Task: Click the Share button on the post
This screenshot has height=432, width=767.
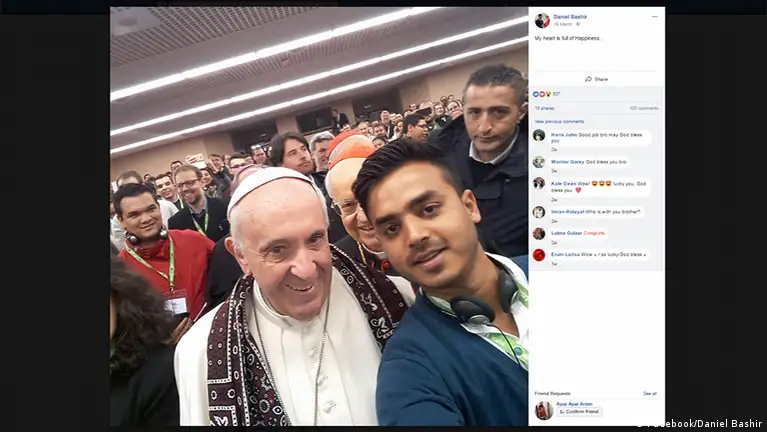Action: (x=596, y=79)
